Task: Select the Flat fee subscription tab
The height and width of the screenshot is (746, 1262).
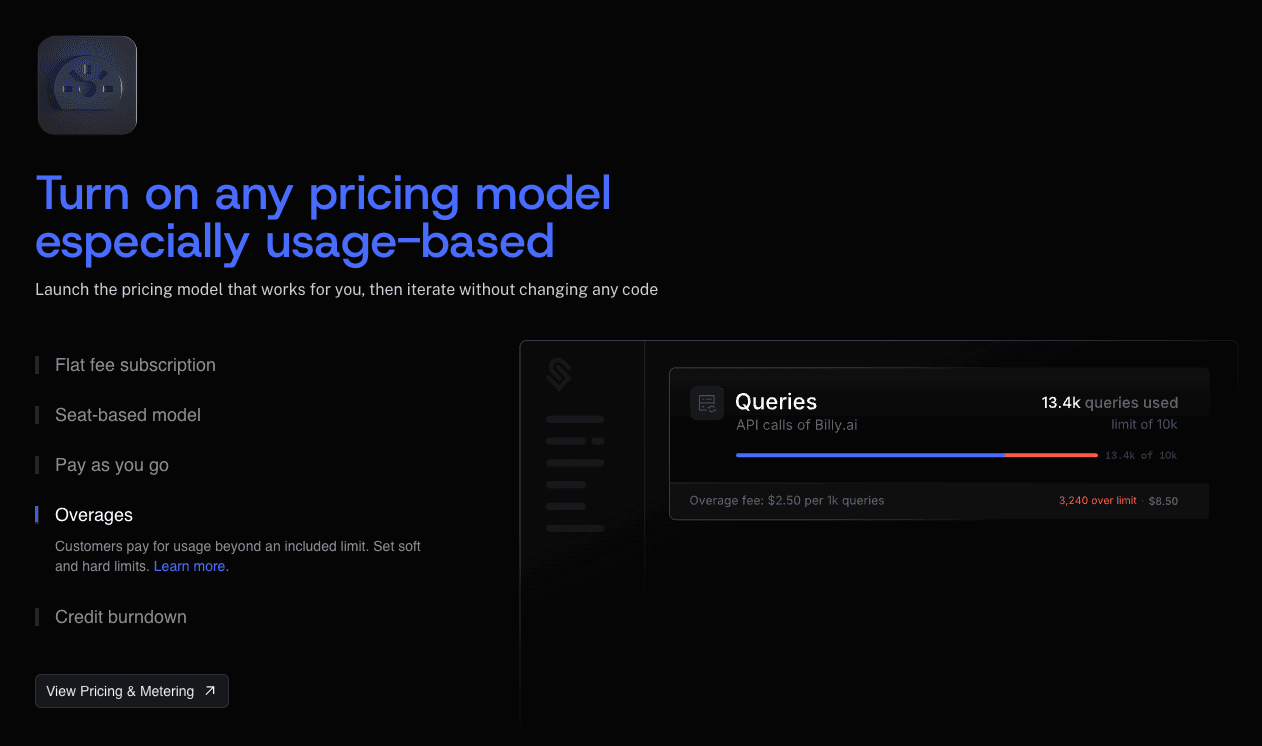Action: coord(135,365)
